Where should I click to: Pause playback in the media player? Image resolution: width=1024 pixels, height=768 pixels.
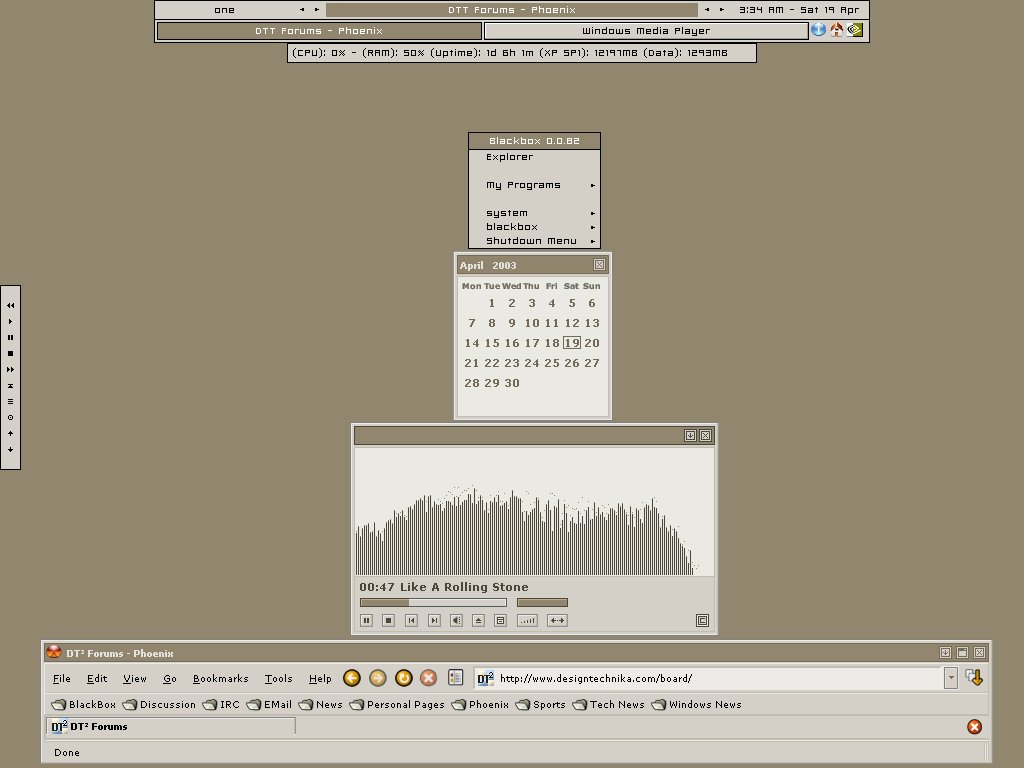[x=366, y=621]
